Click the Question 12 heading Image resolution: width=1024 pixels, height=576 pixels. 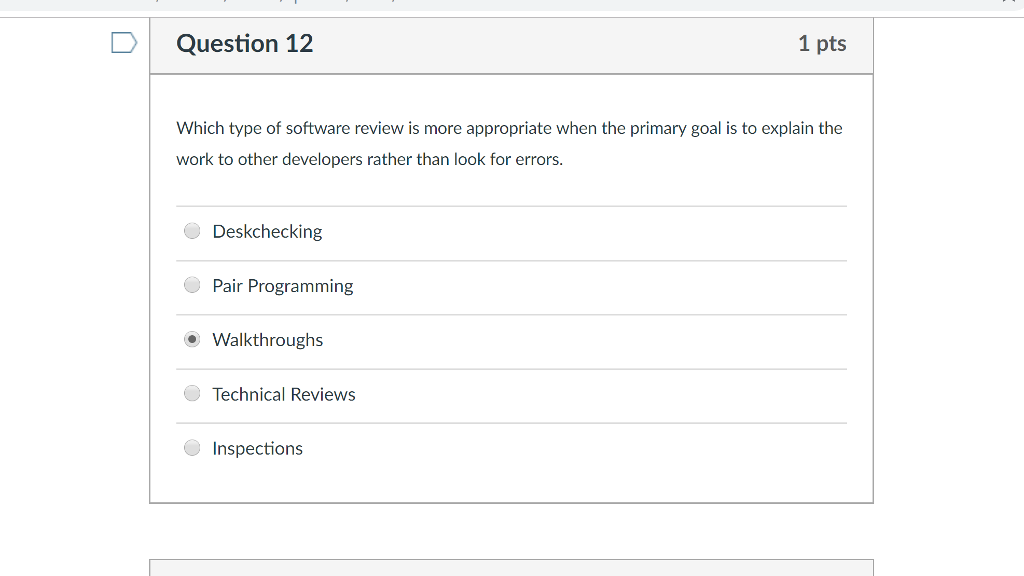pos(245,44)
